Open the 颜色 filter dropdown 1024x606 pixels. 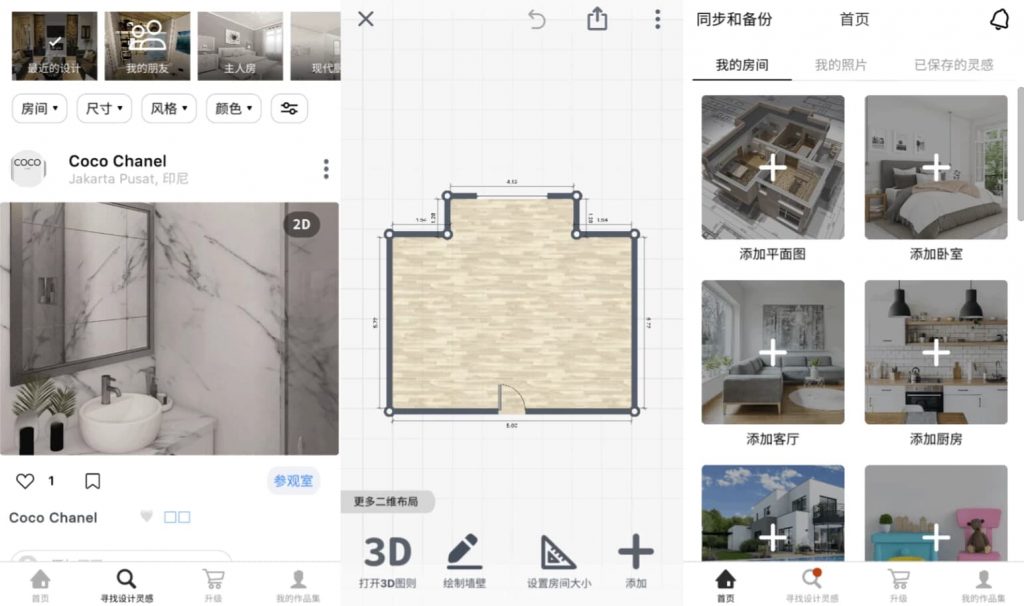coord(233,108)
